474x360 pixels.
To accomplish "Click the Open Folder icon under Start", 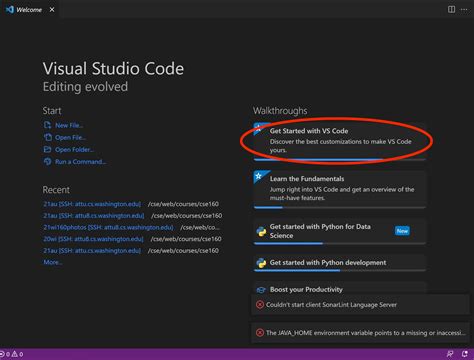I will pos(47,149).
